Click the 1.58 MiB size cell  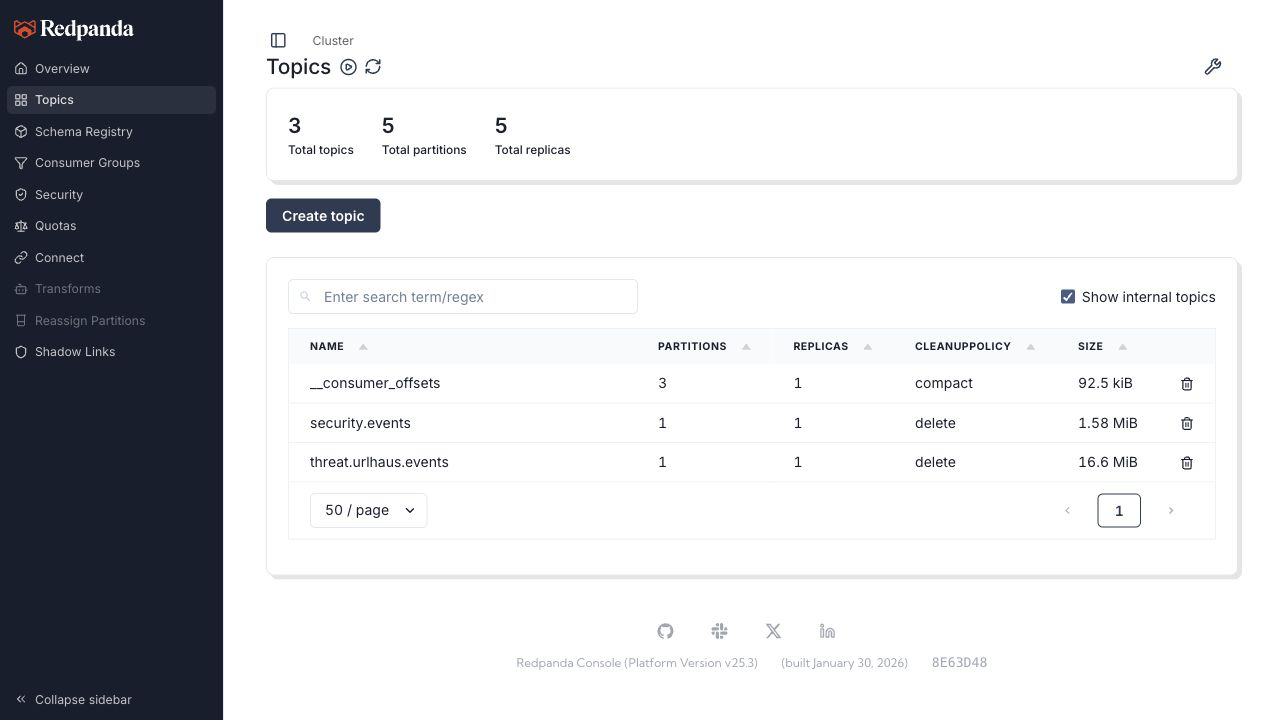tap(1107, 423)
